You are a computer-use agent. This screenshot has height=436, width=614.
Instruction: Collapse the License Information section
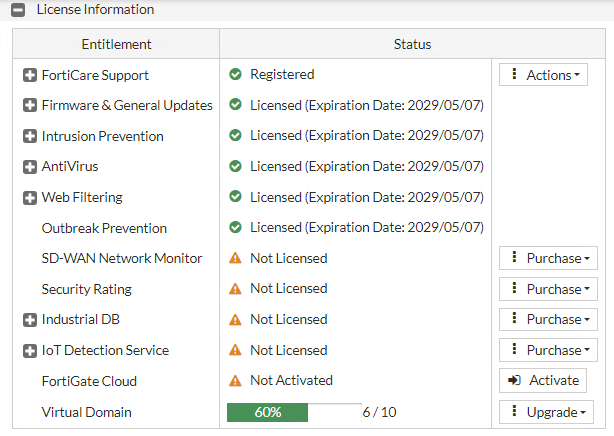pyautogui.click(x=18, y=10)
